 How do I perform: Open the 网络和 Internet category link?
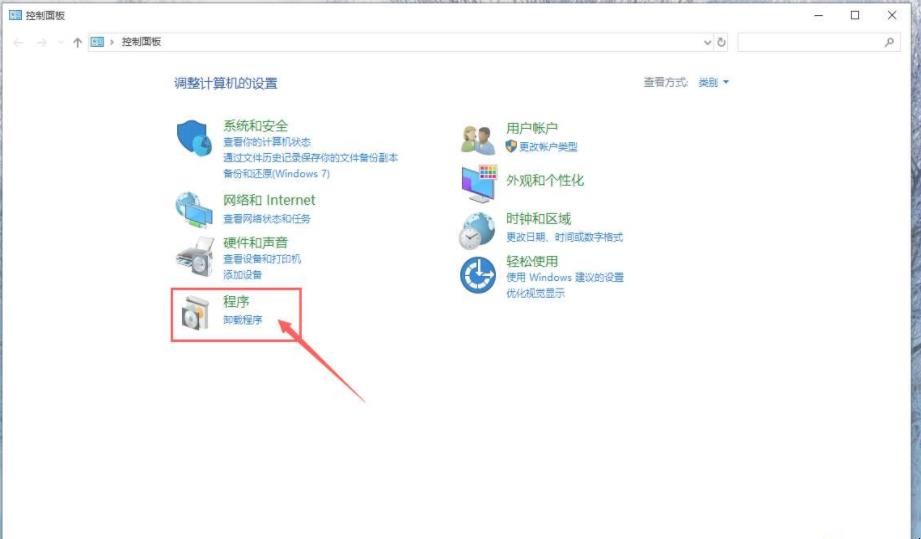tap(269, 200)
